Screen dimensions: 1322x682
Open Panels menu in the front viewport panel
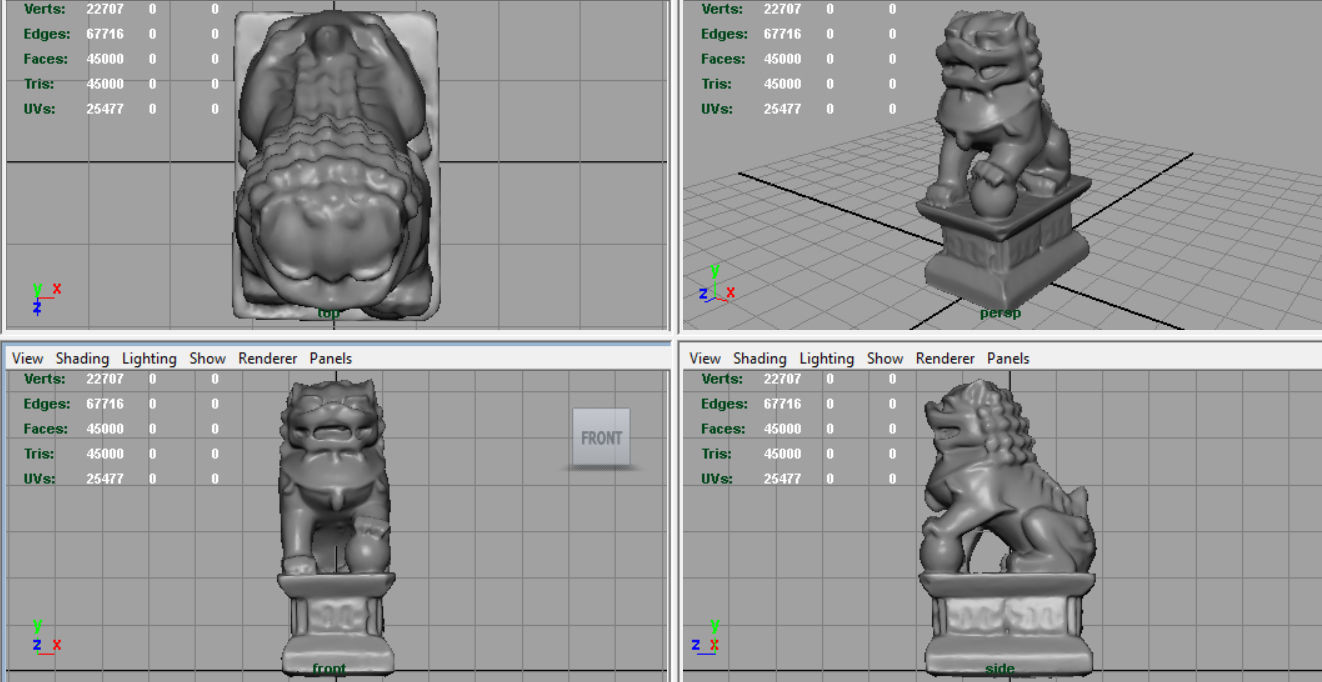(x=330, y=358)
